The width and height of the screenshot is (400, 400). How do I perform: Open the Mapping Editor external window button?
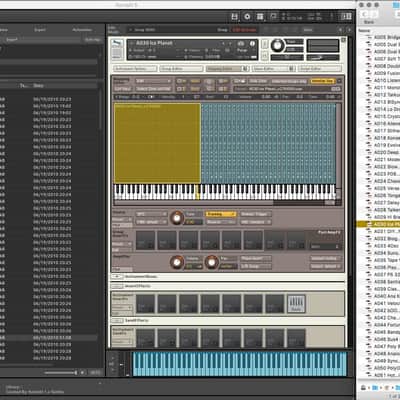245,69
